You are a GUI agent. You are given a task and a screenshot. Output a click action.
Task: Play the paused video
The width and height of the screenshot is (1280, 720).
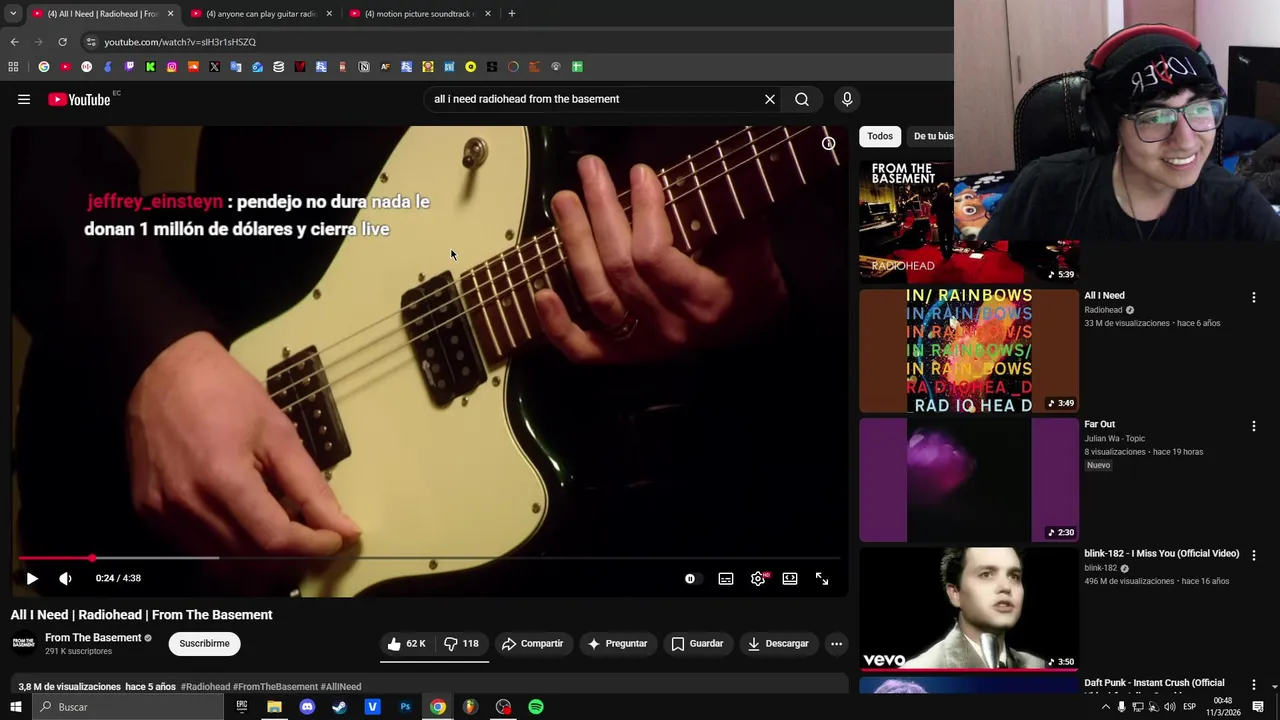click(32, 578)
